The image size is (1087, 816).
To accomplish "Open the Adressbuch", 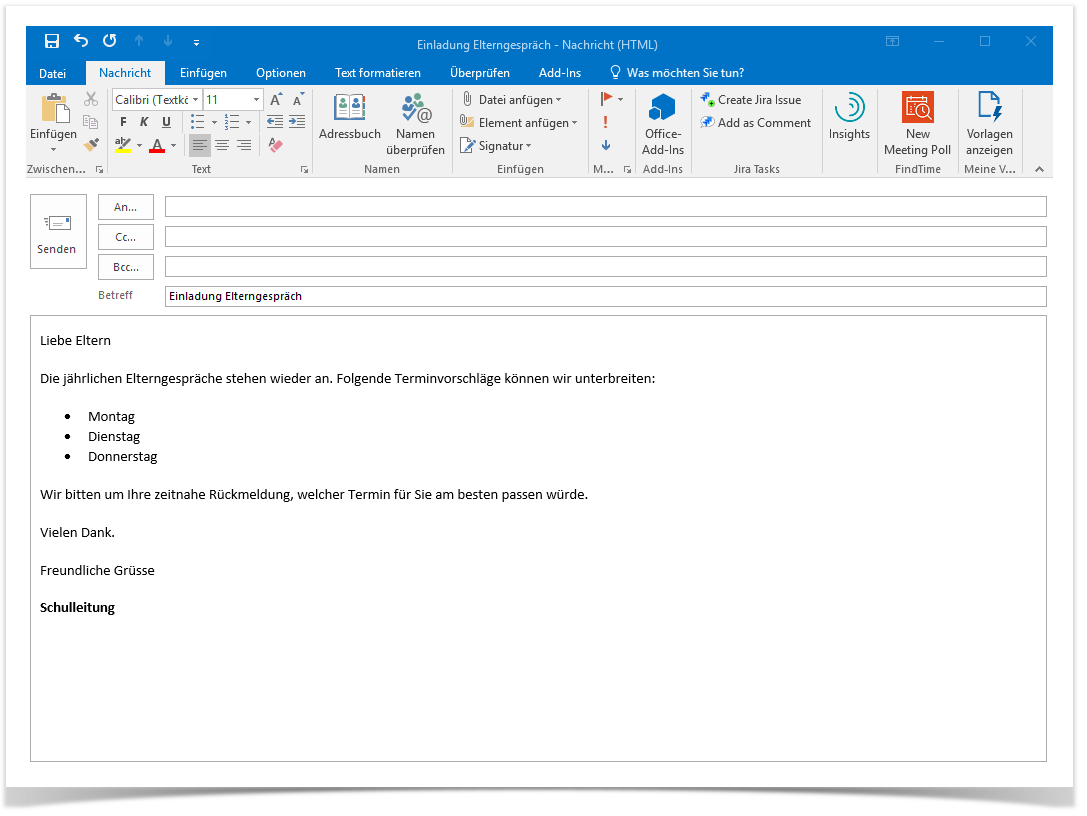I will 349,118.
